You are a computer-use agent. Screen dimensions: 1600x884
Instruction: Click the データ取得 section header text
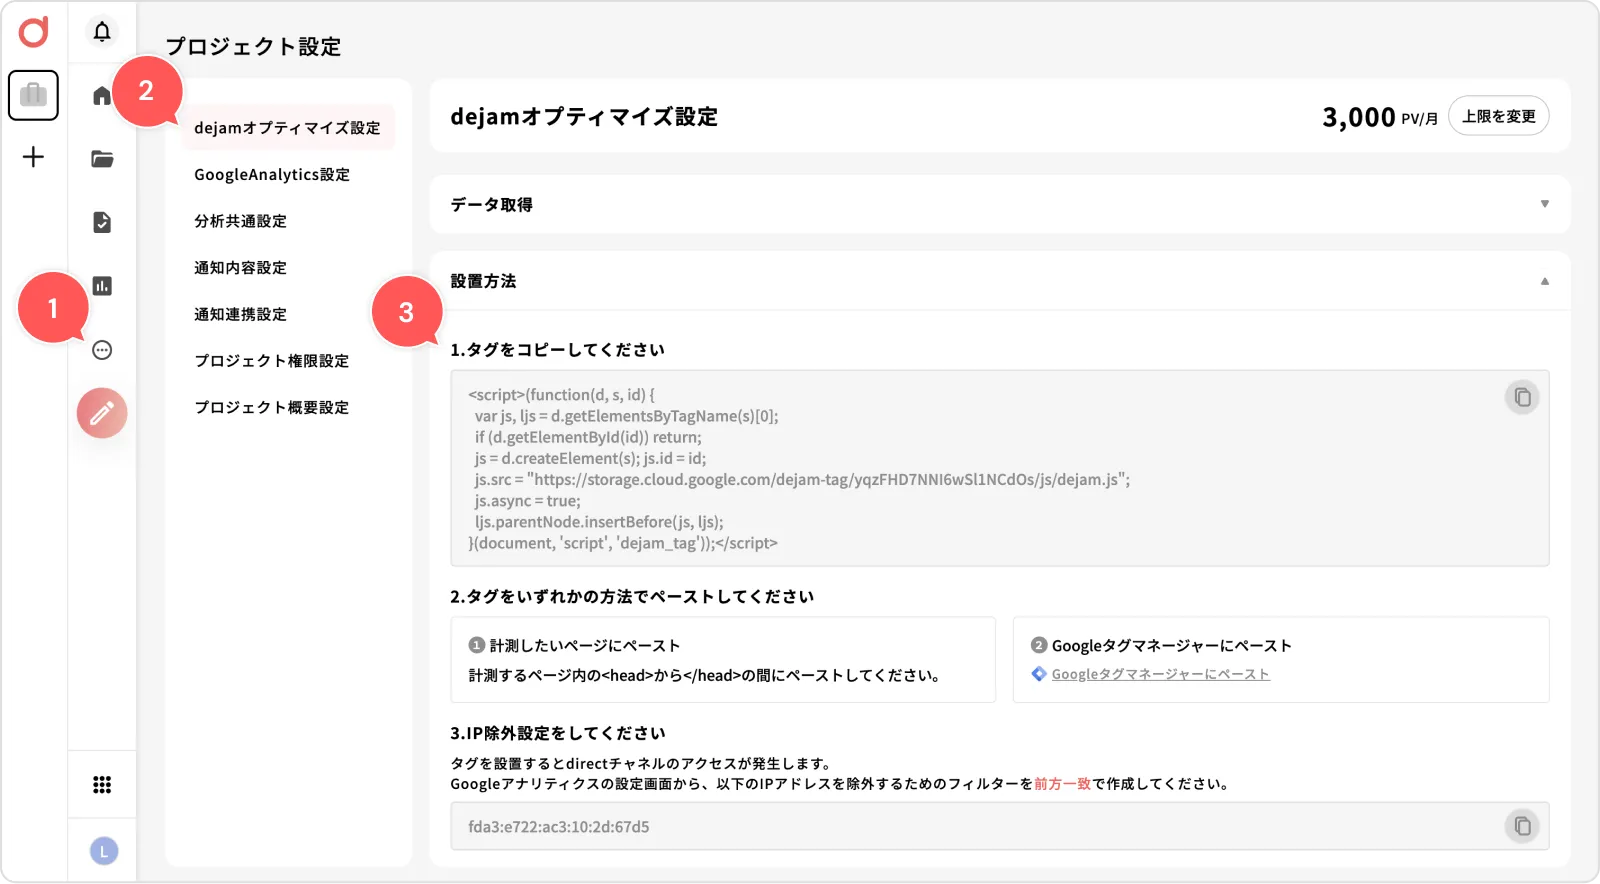click(492, 205)
